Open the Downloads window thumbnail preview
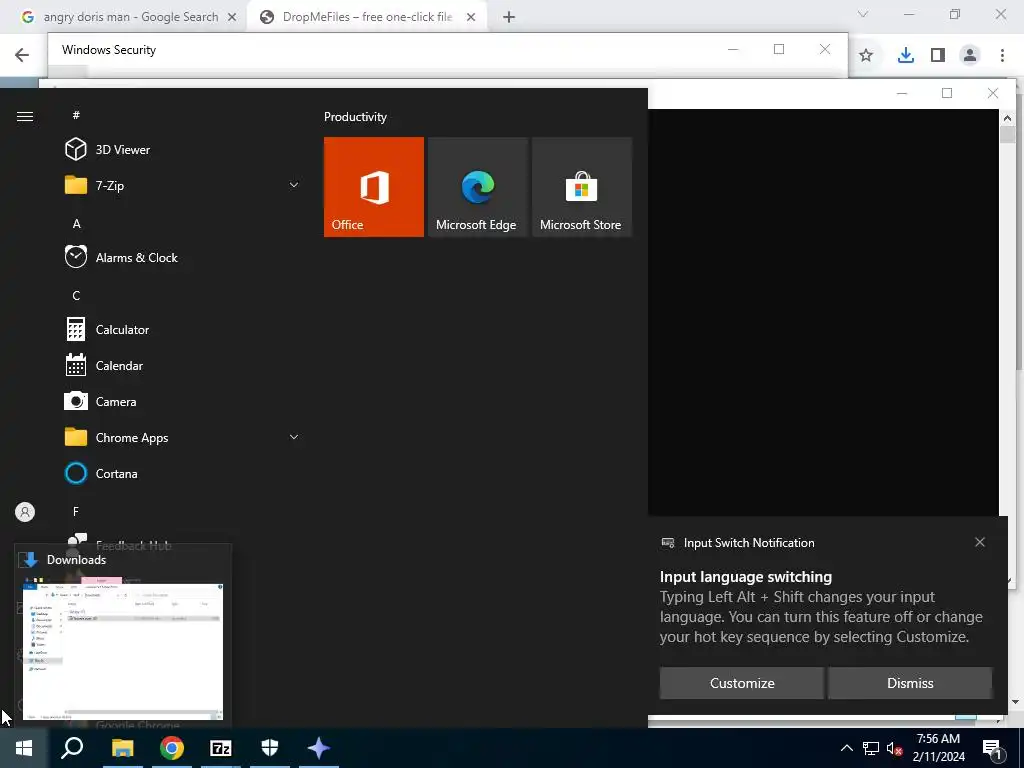 pos(123,651)
